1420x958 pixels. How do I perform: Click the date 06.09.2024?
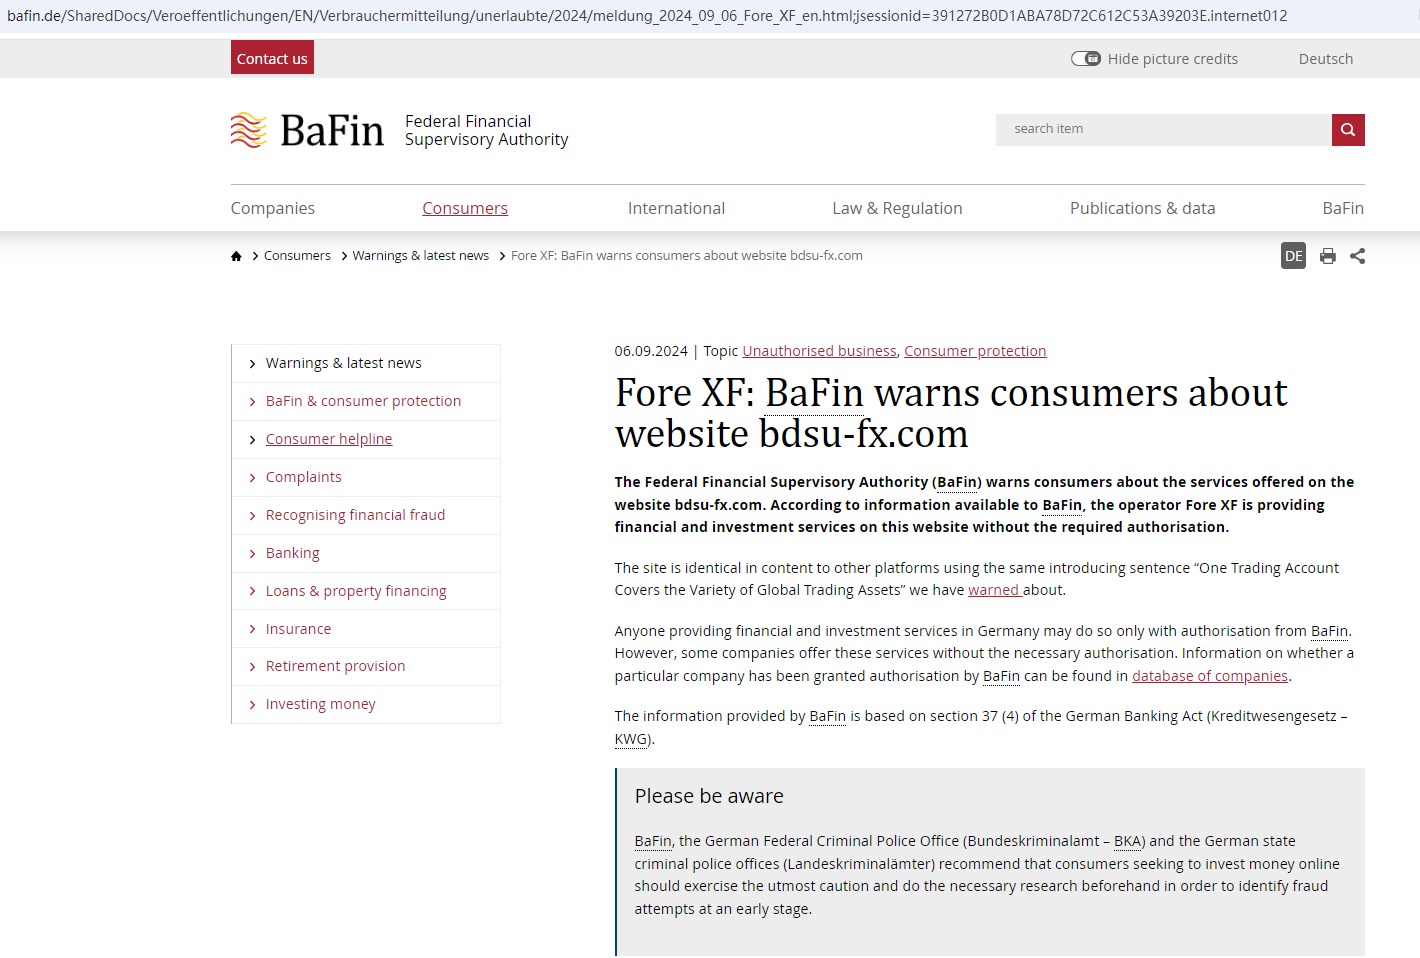tap(651, 351)
